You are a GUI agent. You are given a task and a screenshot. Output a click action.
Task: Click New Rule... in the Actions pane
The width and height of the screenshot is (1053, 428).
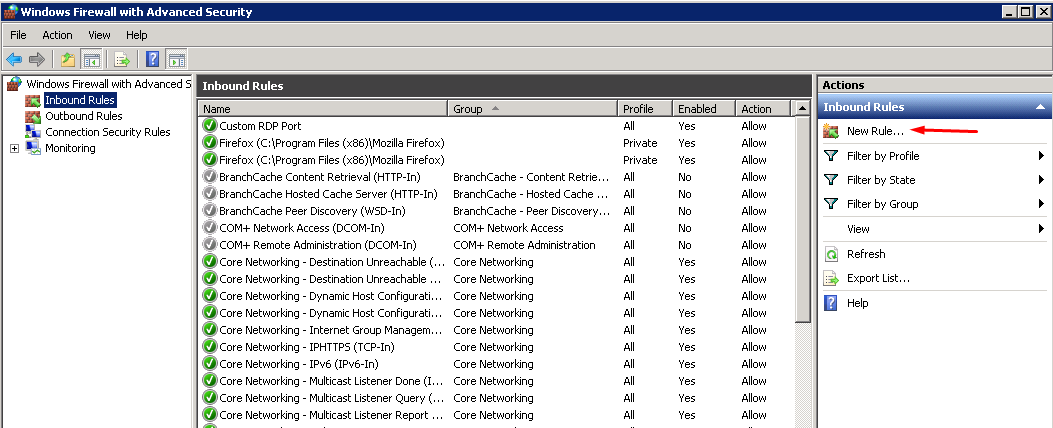coord(875,131)
